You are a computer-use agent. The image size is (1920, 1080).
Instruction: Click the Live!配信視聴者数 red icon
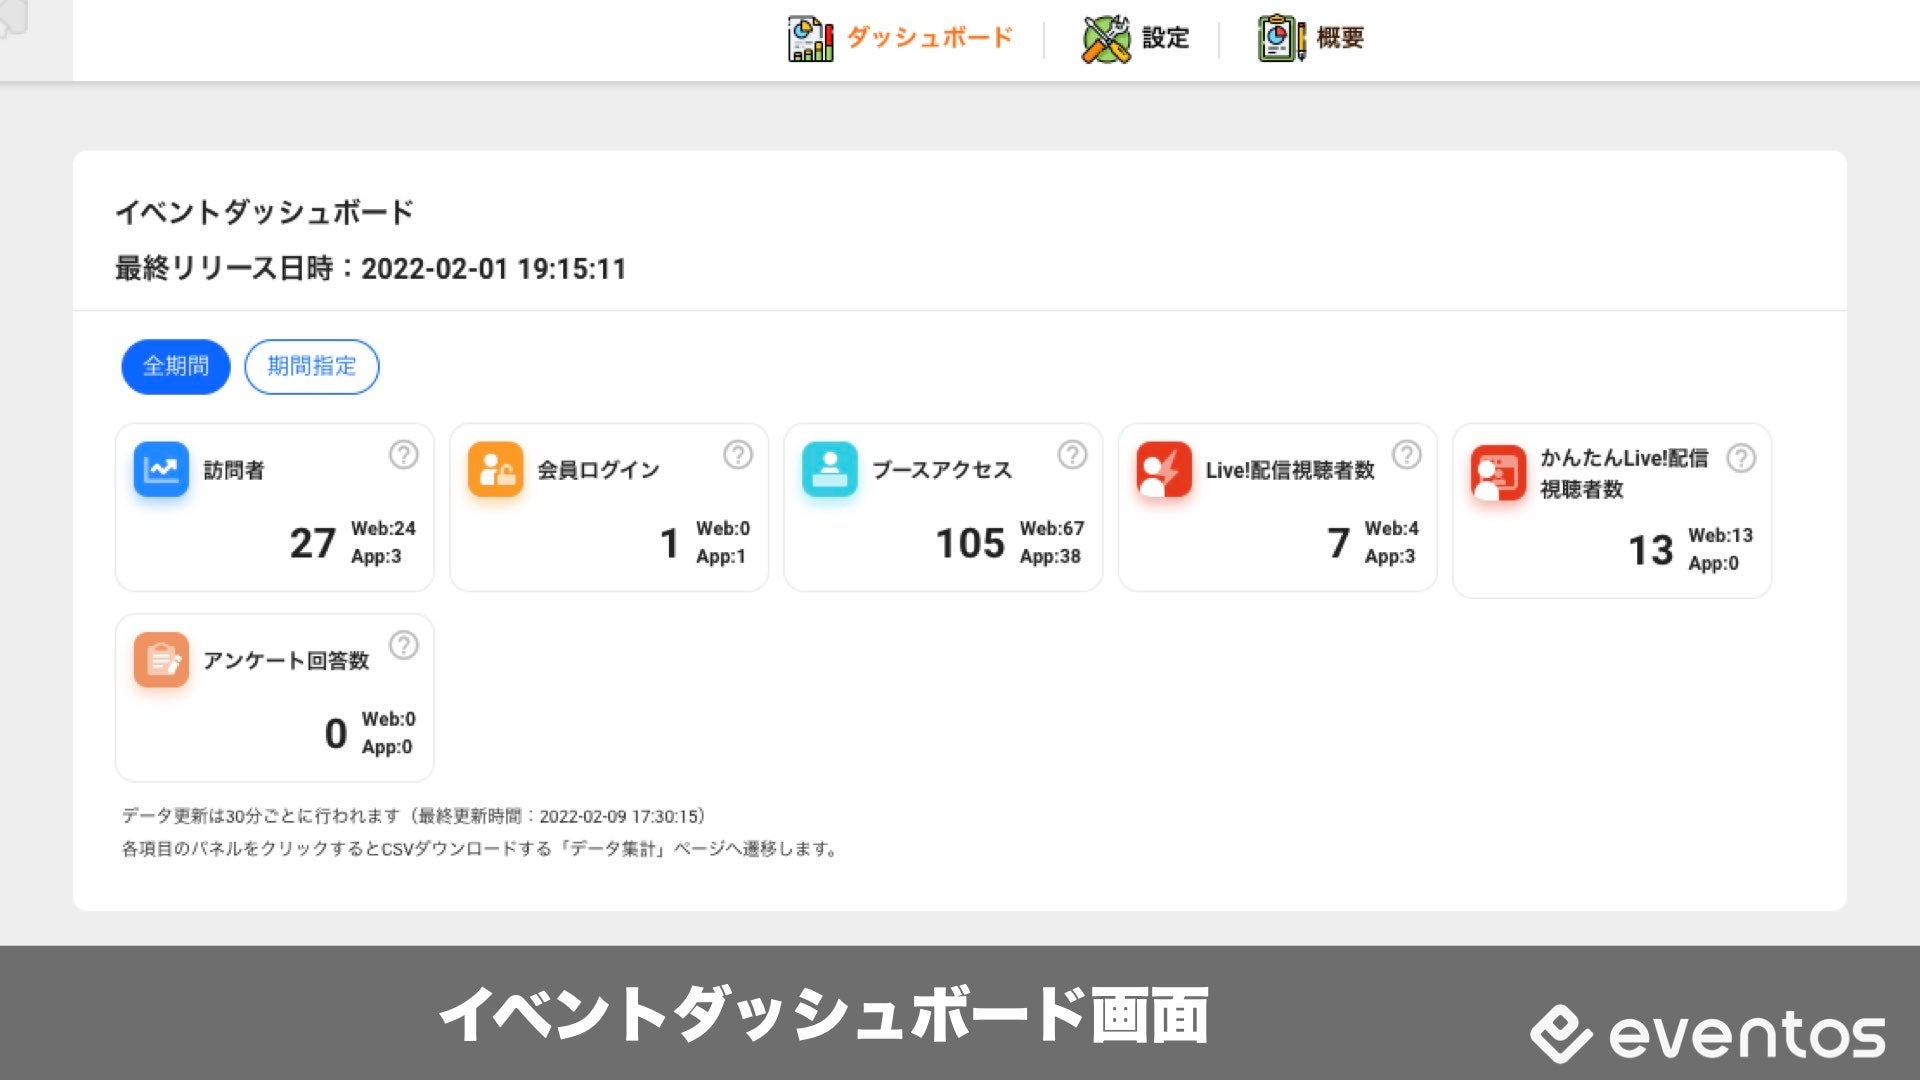click(x=1163, y=469)
